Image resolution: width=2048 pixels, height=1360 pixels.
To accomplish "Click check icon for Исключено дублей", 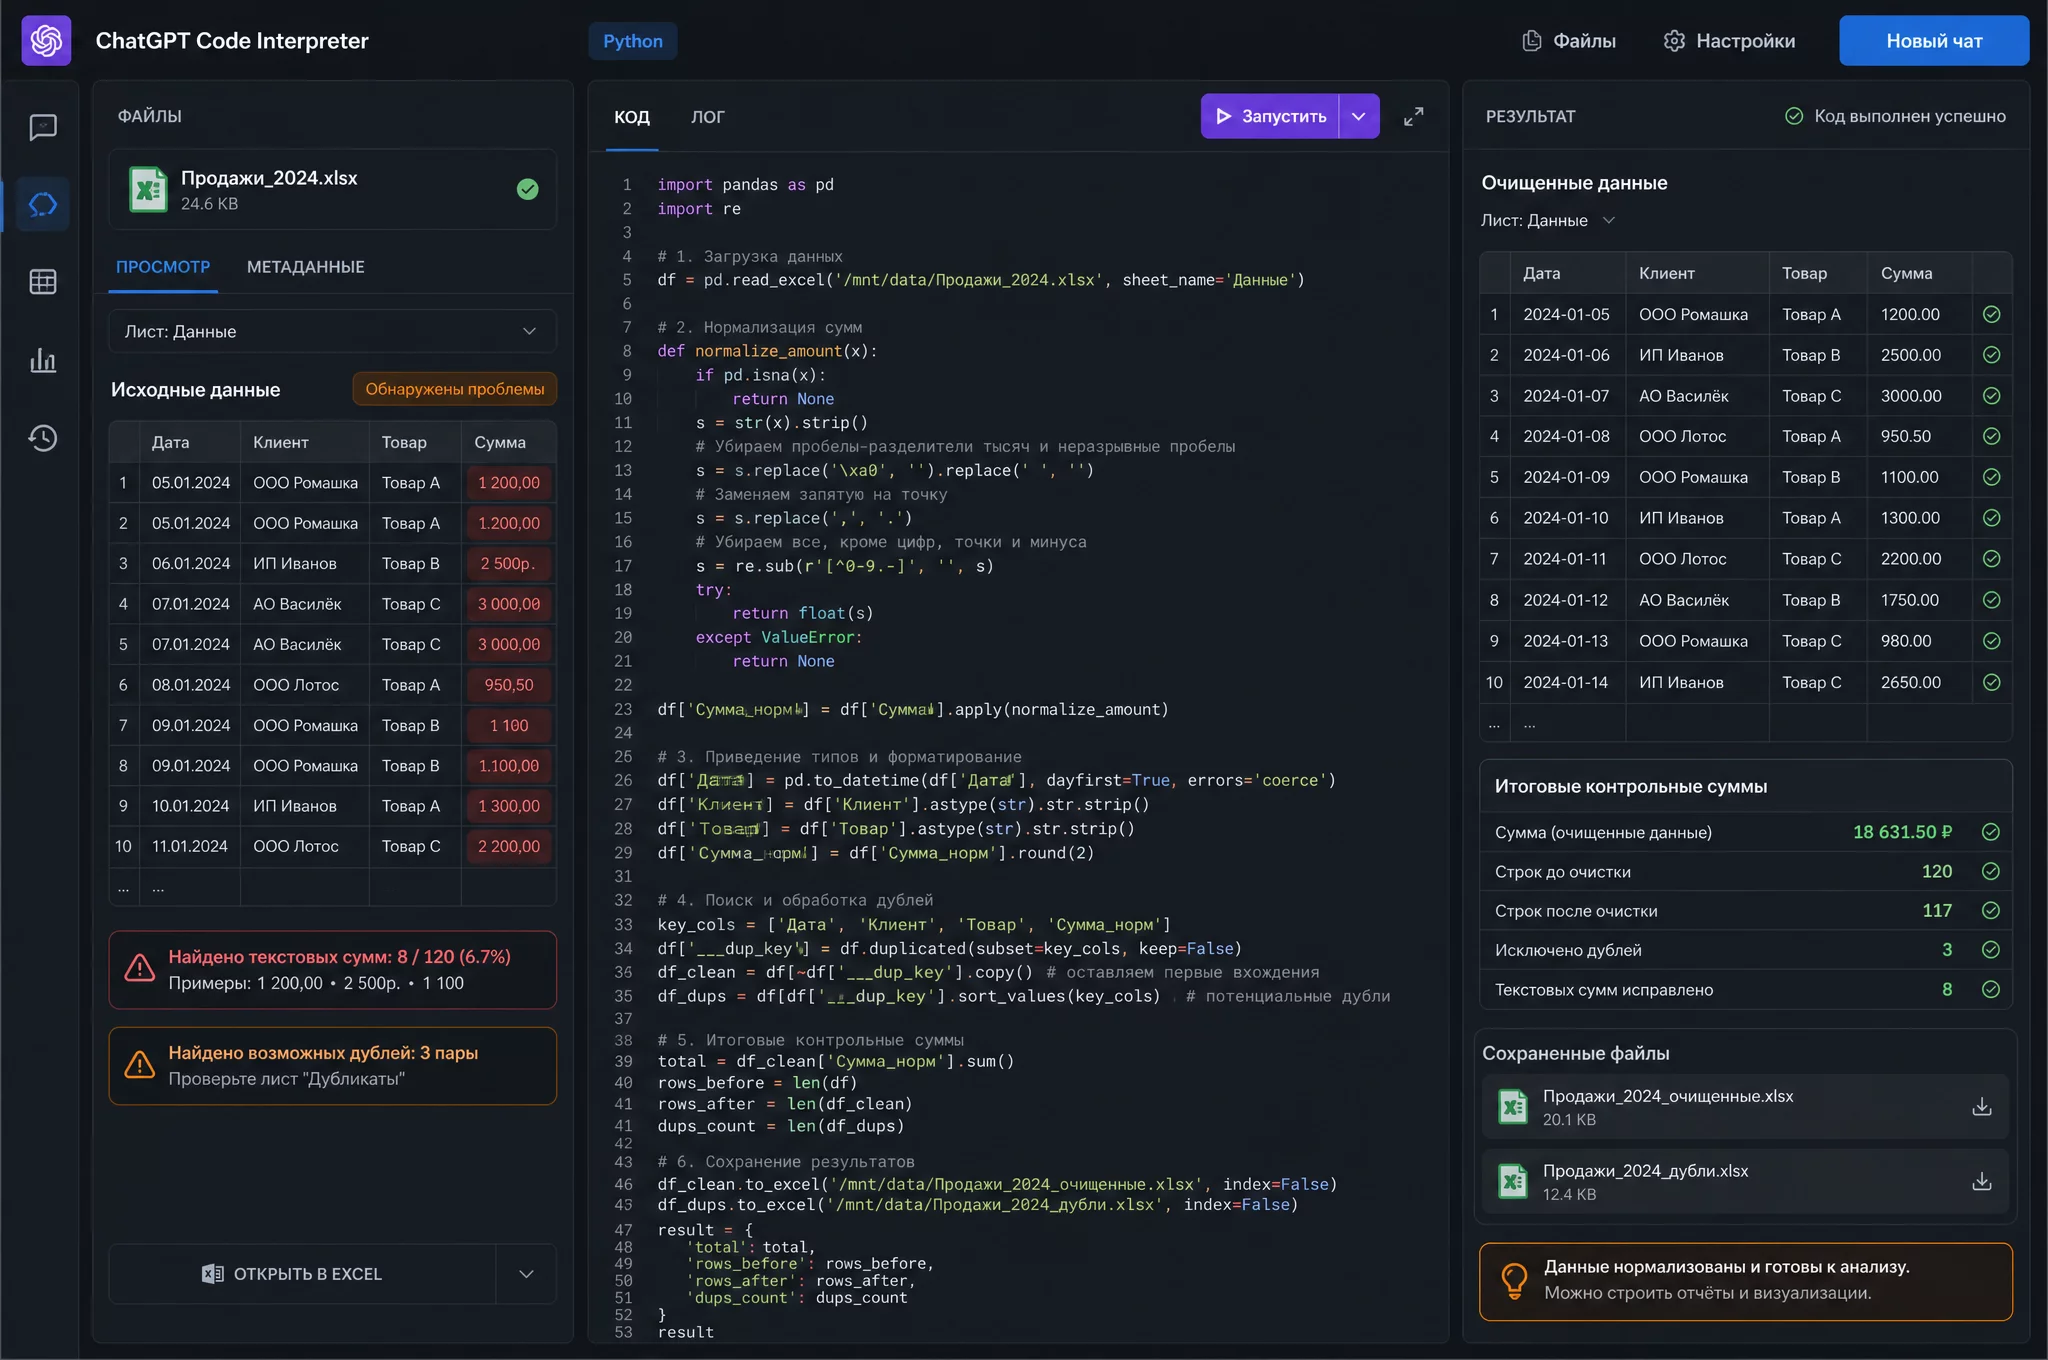I will (1990, 950).
